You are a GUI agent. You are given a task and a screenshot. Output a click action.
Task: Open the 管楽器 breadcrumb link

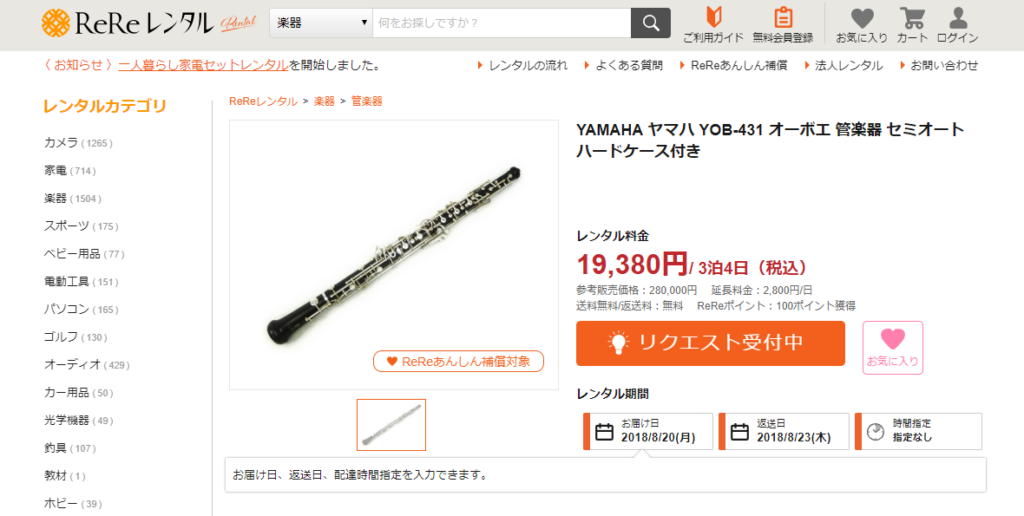coord(366,101)
